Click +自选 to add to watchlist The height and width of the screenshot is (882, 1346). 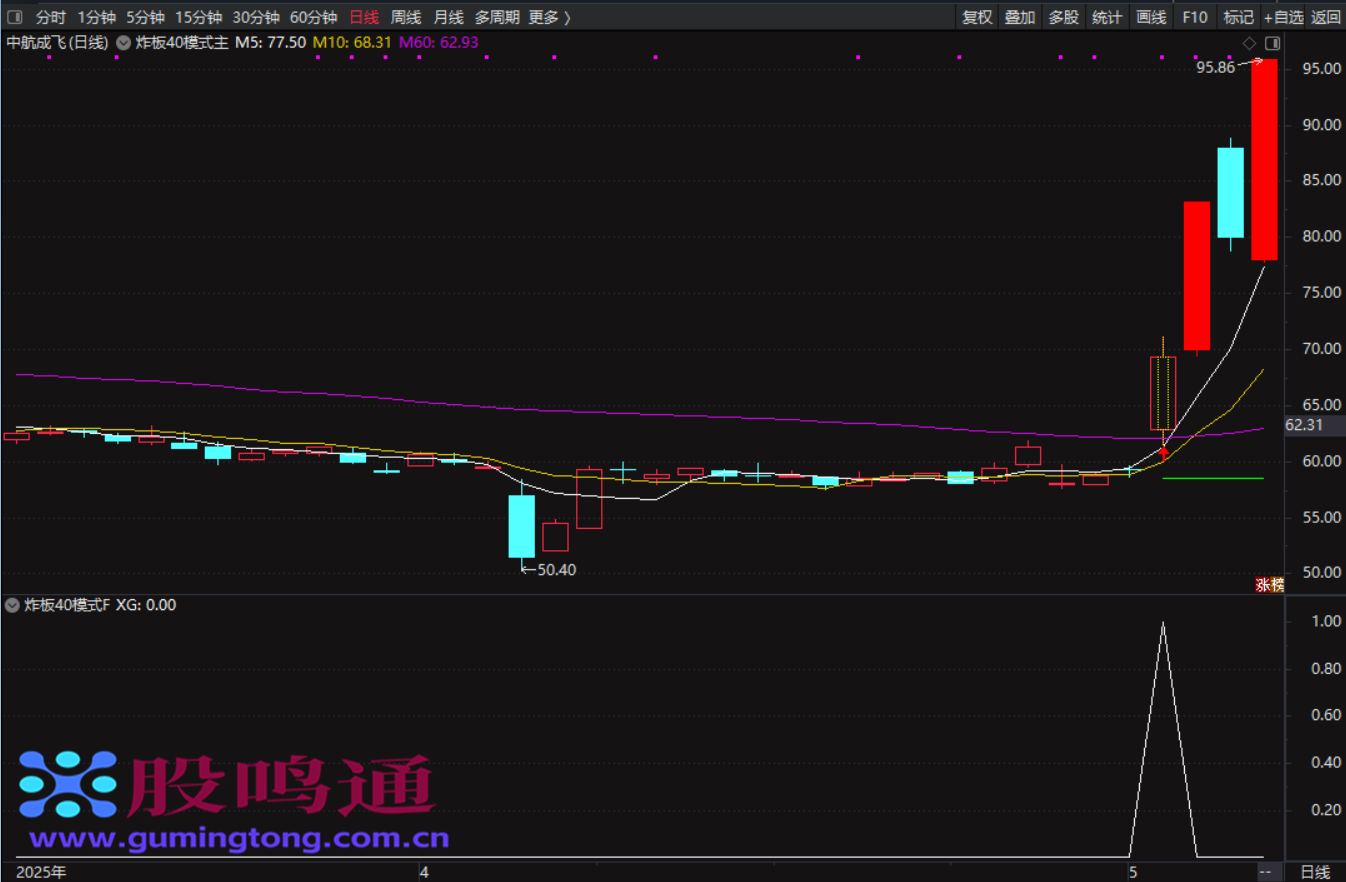[x=1283, y=17]
